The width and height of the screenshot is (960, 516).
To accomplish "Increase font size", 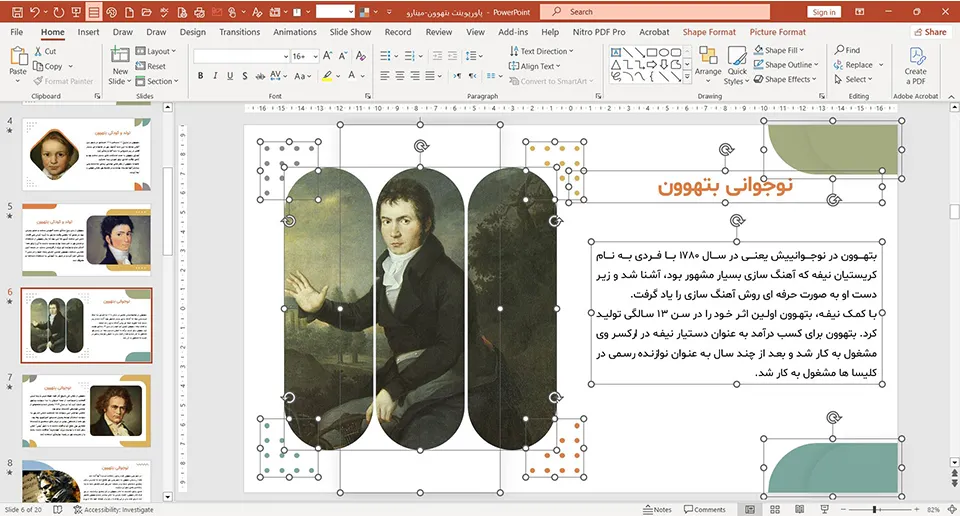I will coord(328,56).
